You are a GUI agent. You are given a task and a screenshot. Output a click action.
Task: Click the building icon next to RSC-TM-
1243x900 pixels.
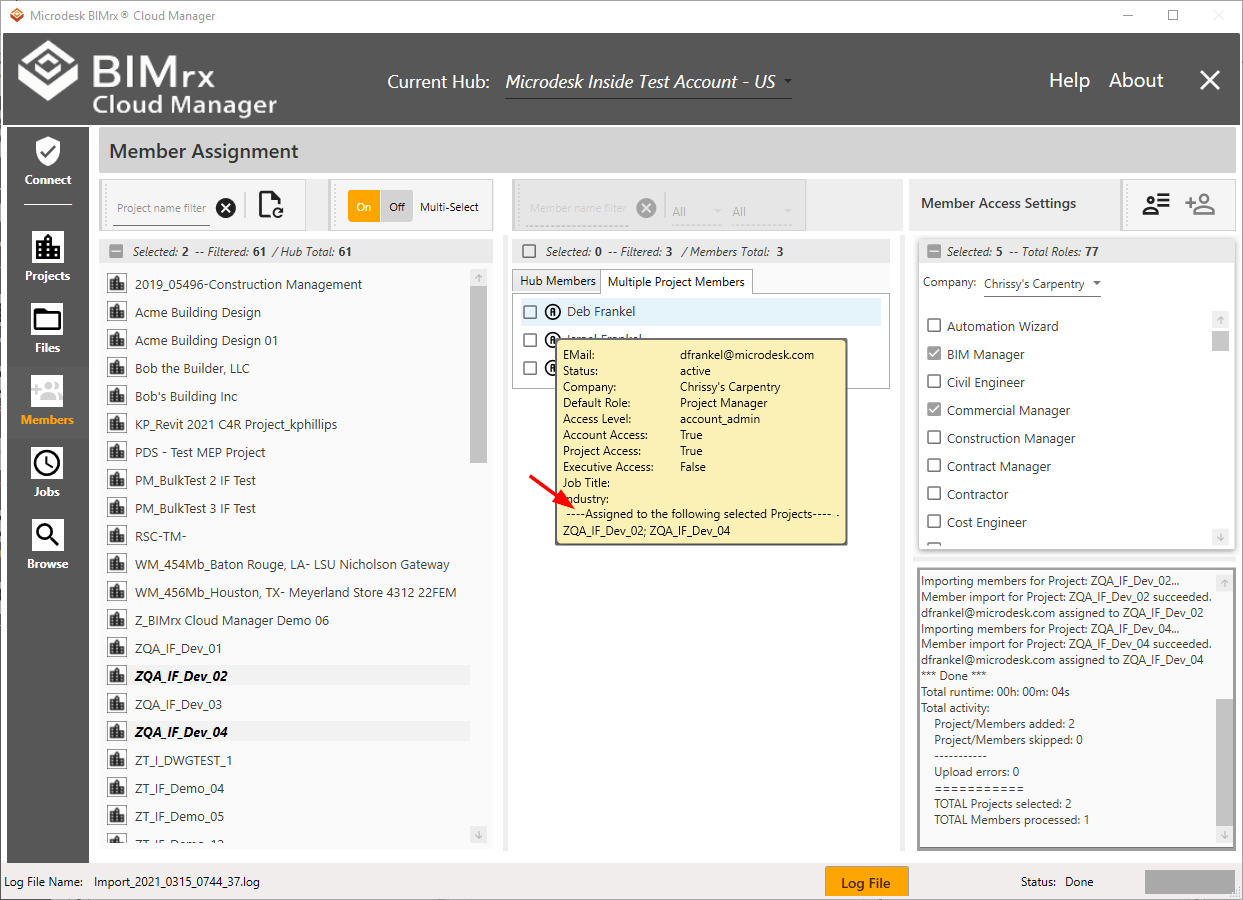coord(116,536)
